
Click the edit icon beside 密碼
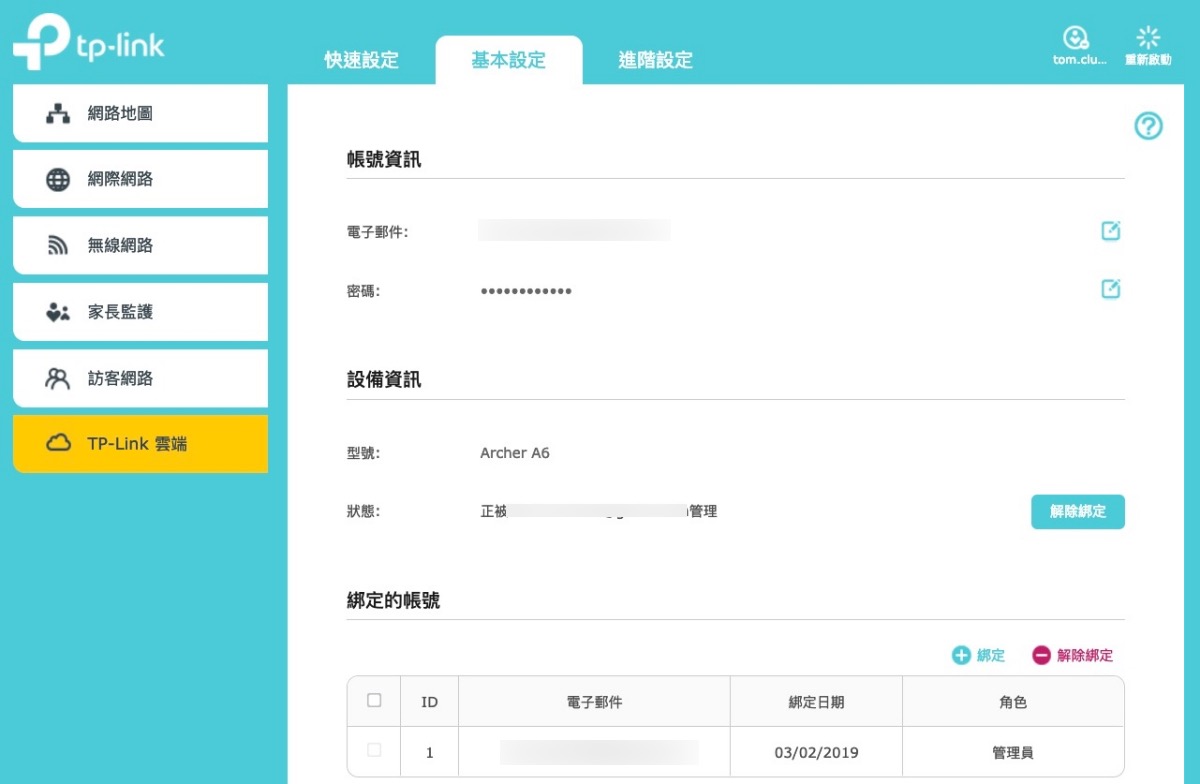[1110, 289]
